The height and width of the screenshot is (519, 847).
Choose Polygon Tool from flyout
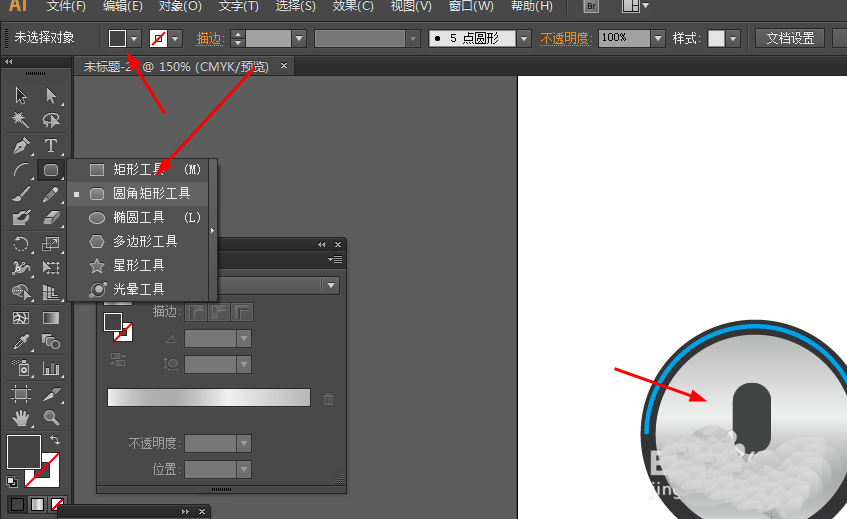[x=139, y=241]
